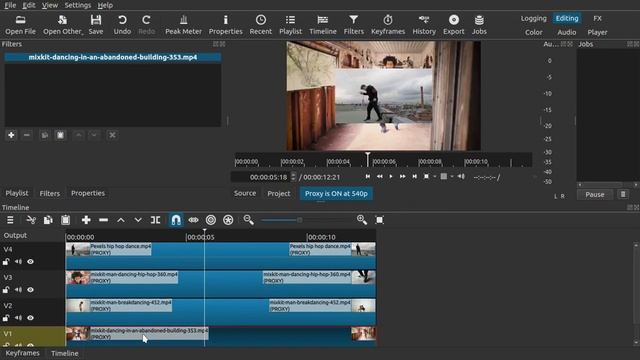Hide track V3 with eye icon
Viewport: 640px width, 360px height.
[31, 290]
